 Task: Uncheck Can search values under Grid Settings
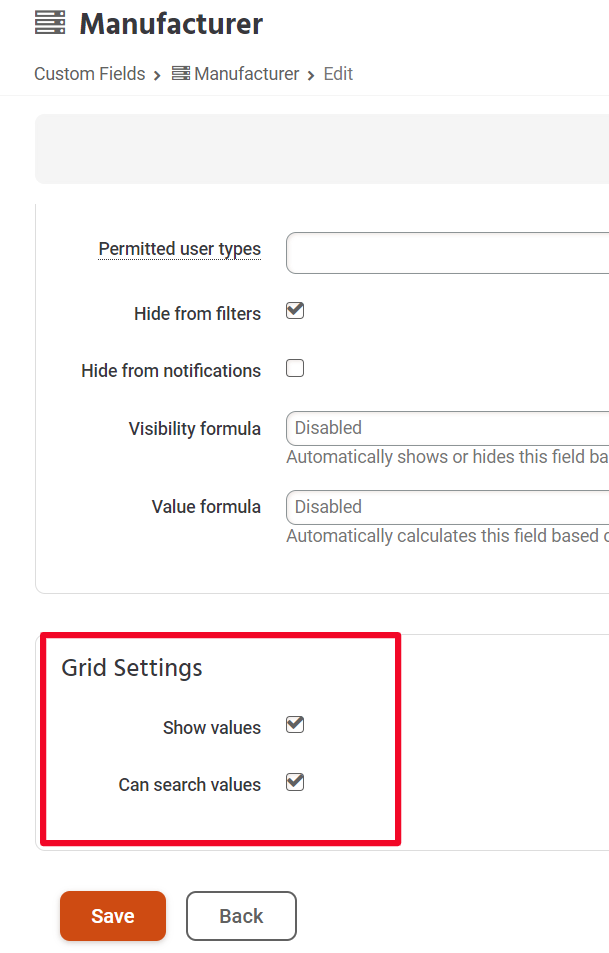pyautogui.click(x=294, y=782)
